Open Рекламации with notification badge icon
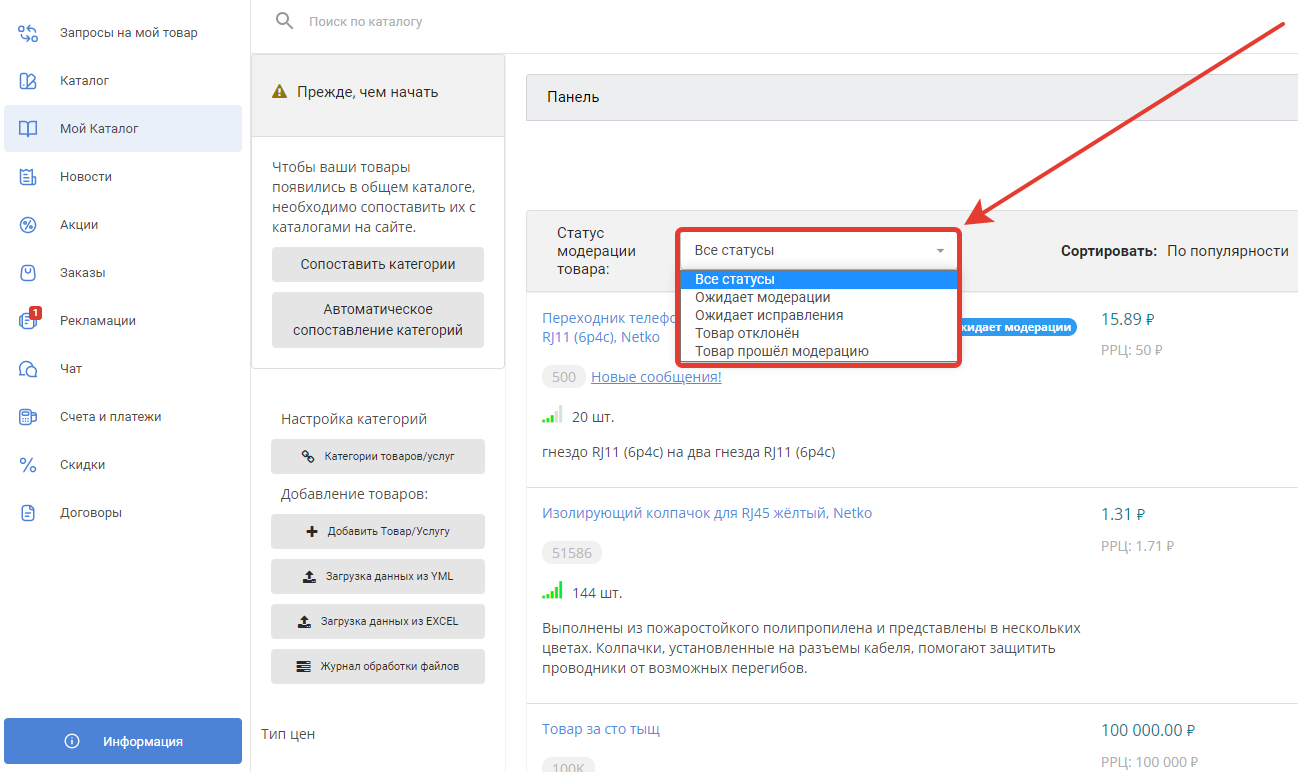This screenshot has width=1298, height=772. click(x=28, y=321)
